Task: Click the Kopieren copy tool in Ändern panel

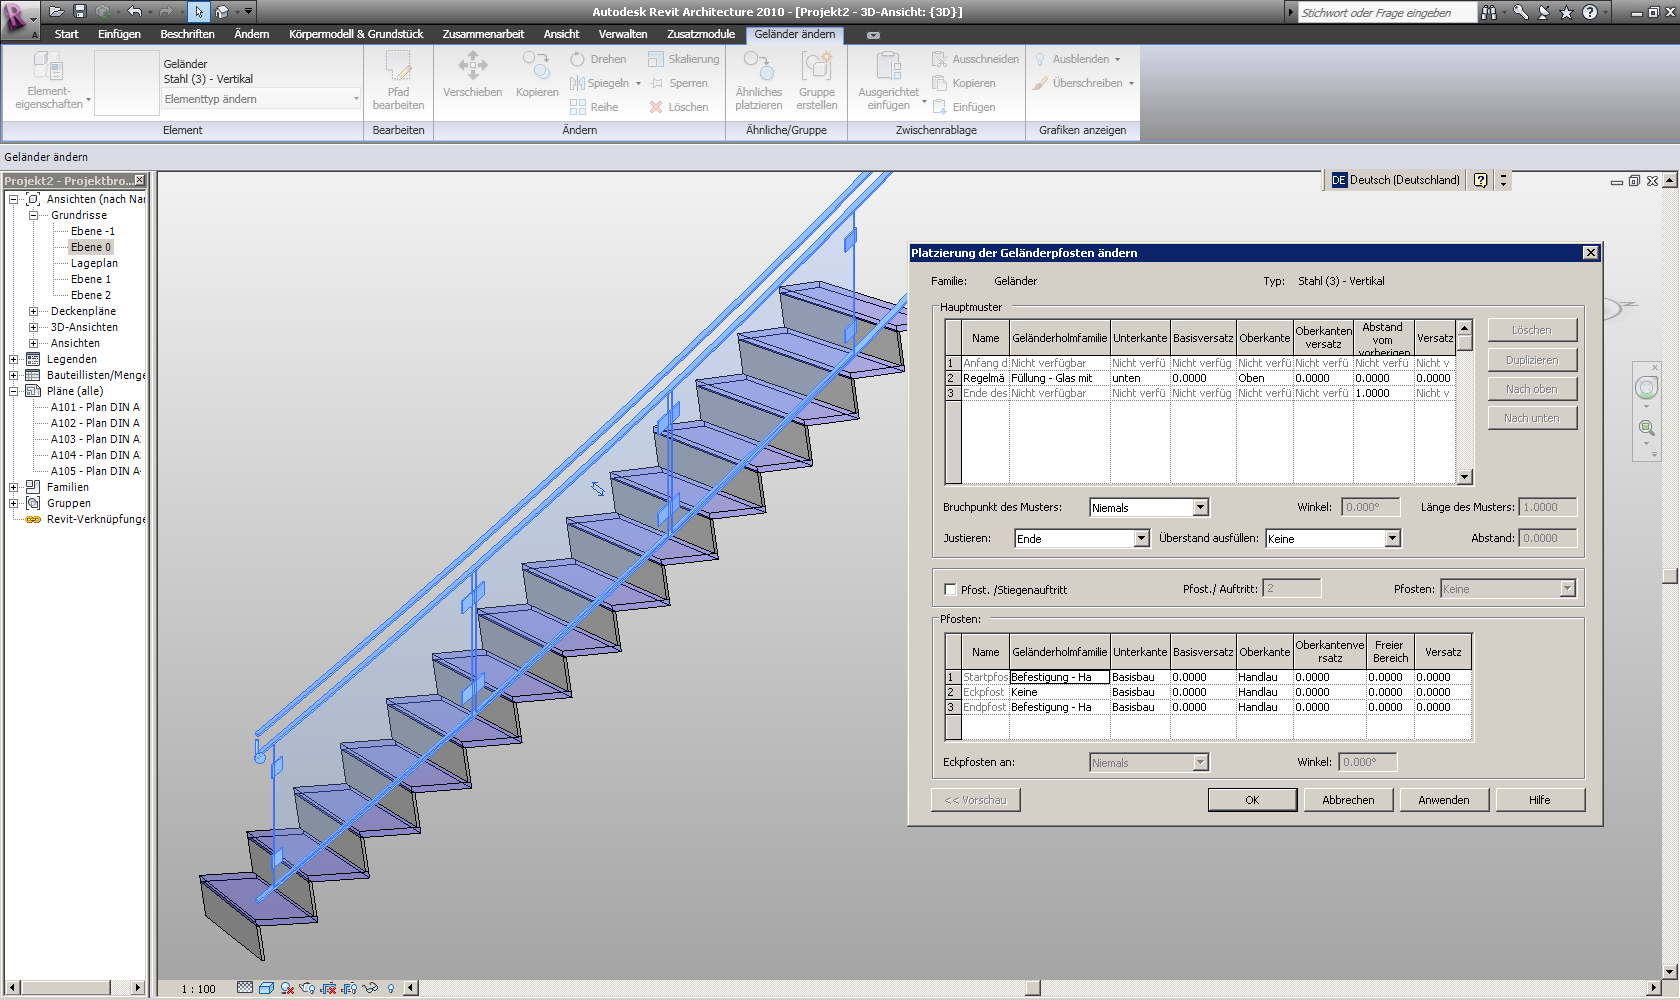Action: (537, 77)
